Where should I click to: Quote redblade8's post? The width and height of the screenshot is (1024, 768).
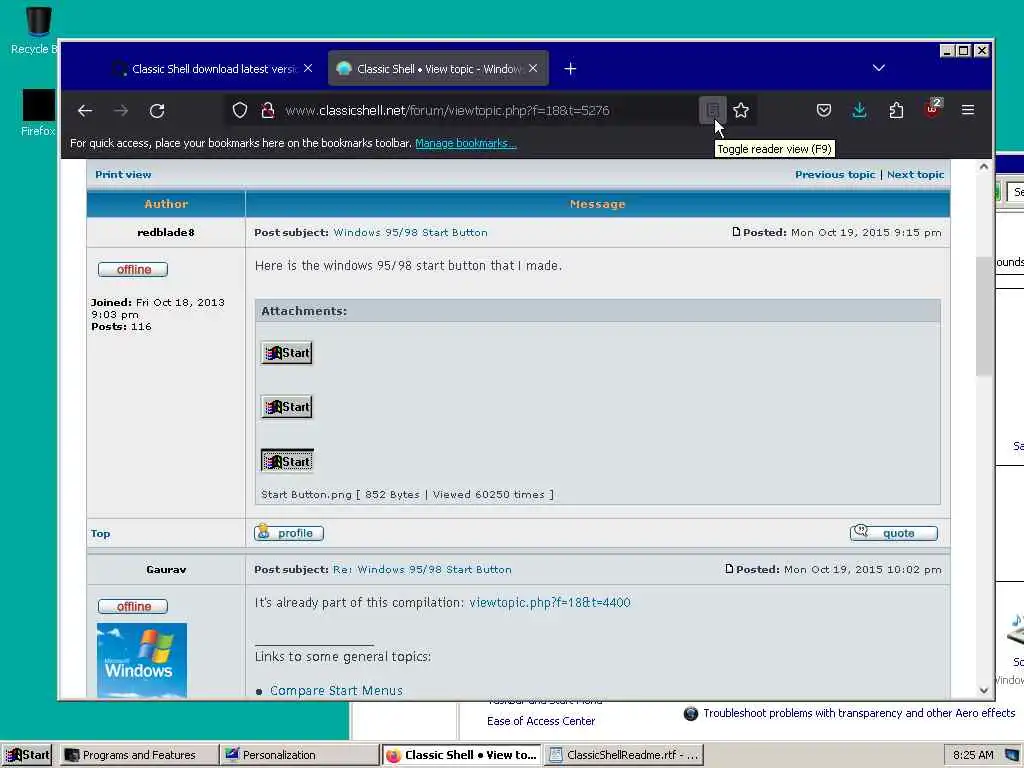click(893, 533)
